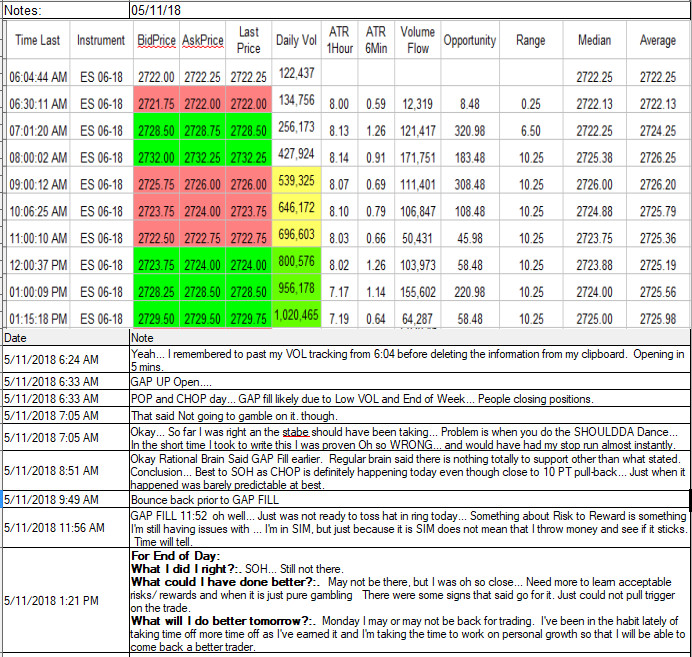Select the Last Price column header
Viewport: 692px width, 657px height.
248,40
